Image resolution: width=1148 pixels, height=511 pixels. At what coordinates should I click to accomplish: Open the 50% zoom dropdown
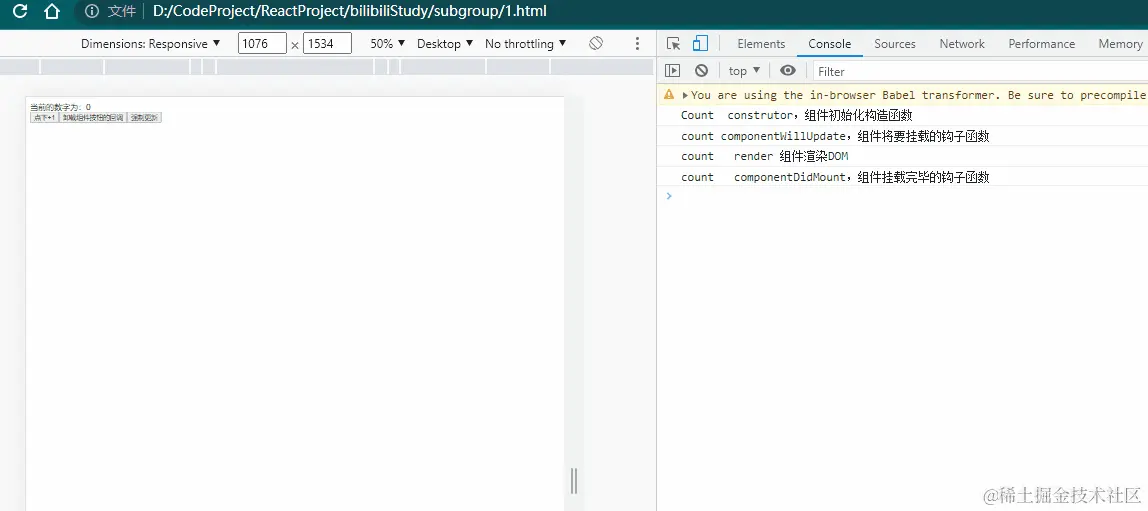point(387,44)
